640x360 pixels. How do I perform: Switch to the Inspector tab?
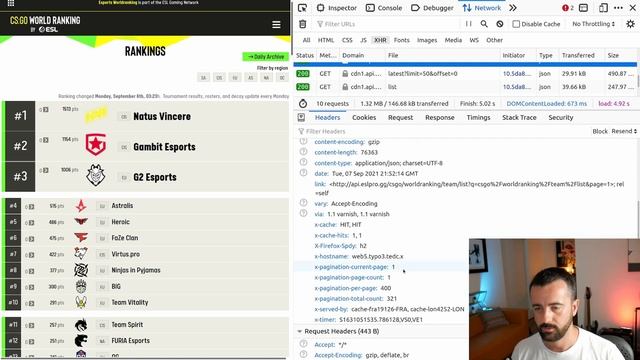coord(337,8)
